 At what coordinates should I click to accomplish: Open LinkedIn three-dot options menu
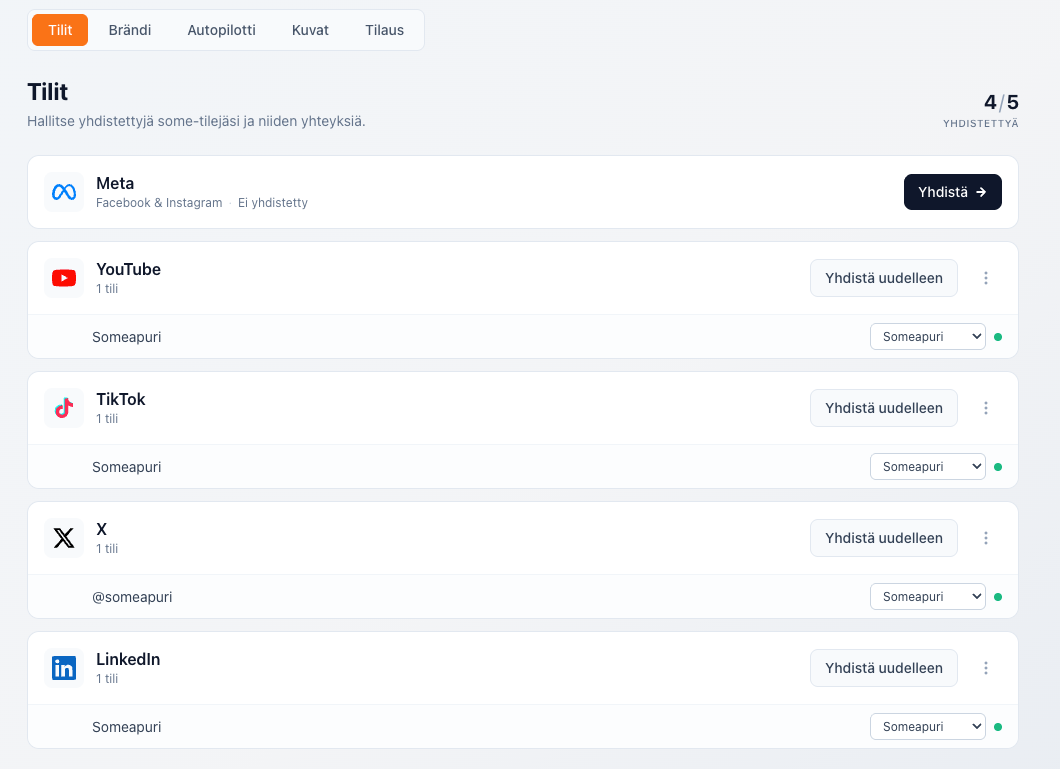pyautogui.click(x=986, y=668)
